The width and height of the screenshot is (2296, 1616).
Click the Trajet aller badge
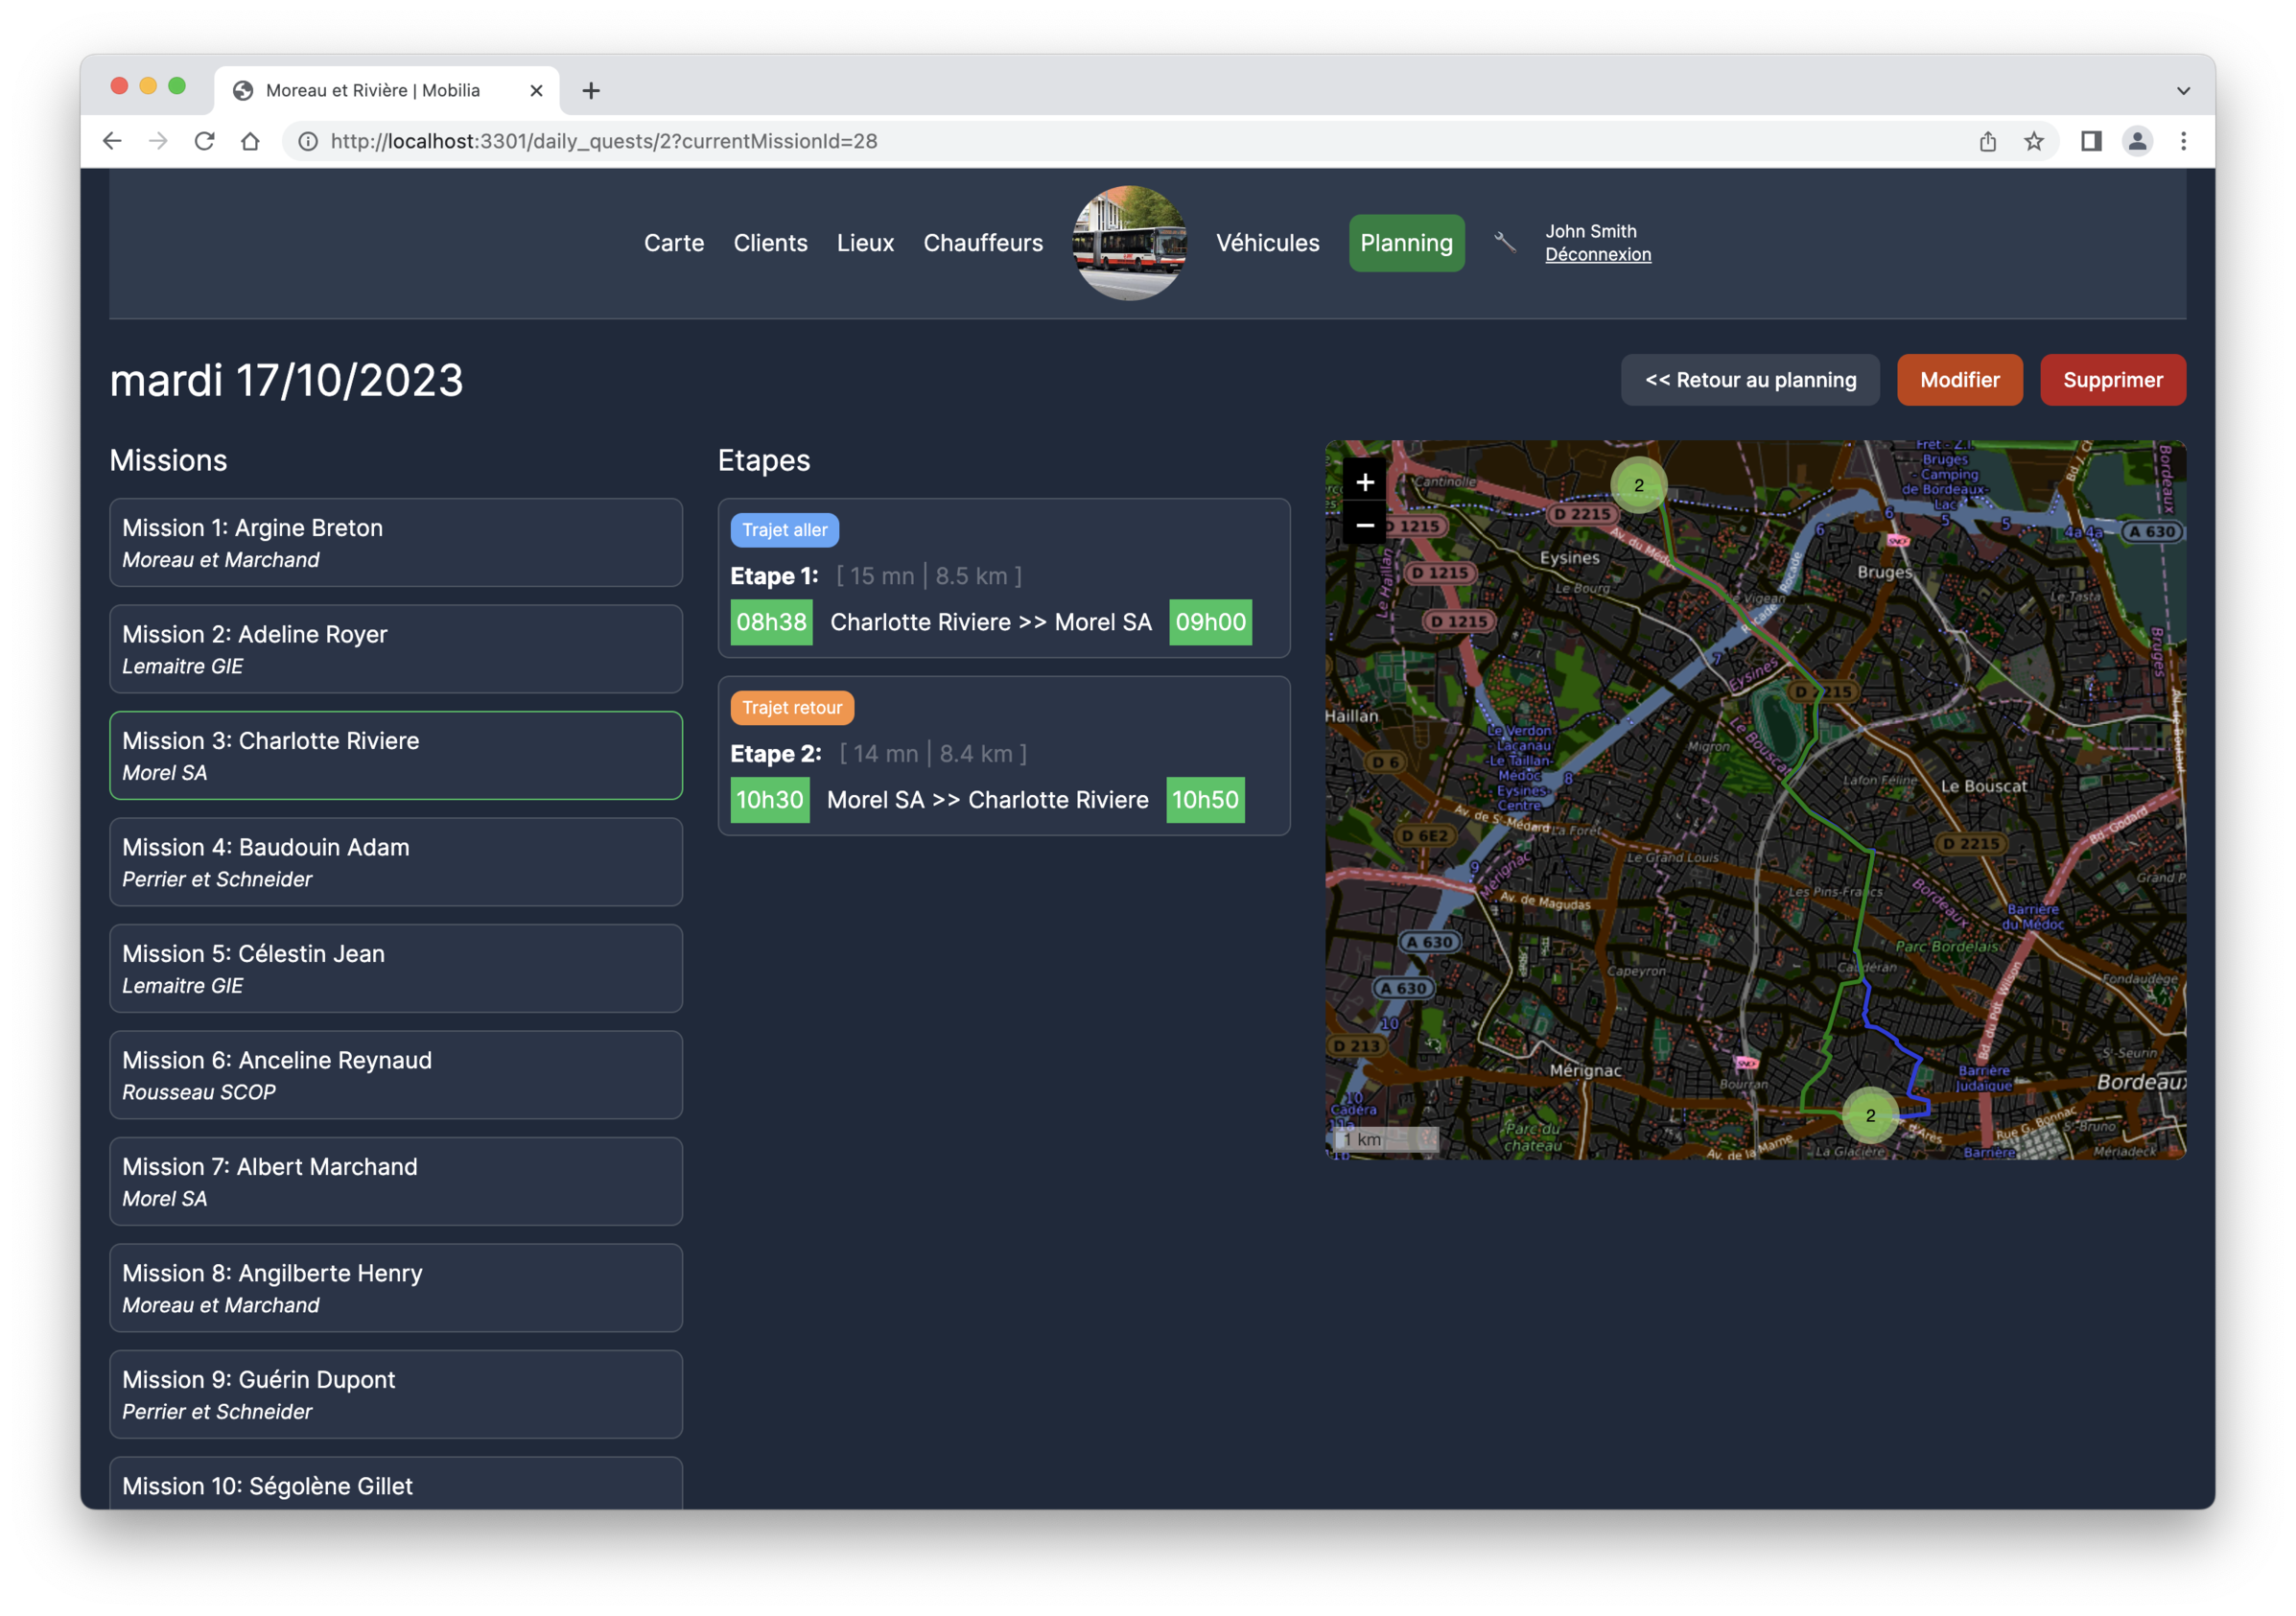pyautogui.click(x=784, y=530)
